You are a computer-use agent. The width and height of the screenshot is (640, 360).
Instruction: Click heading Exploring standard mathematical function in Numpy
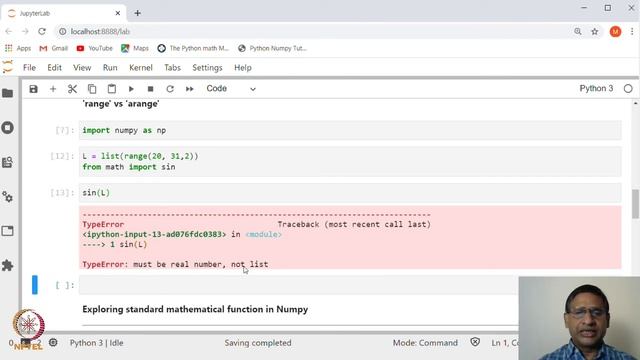tap(195, 309)
